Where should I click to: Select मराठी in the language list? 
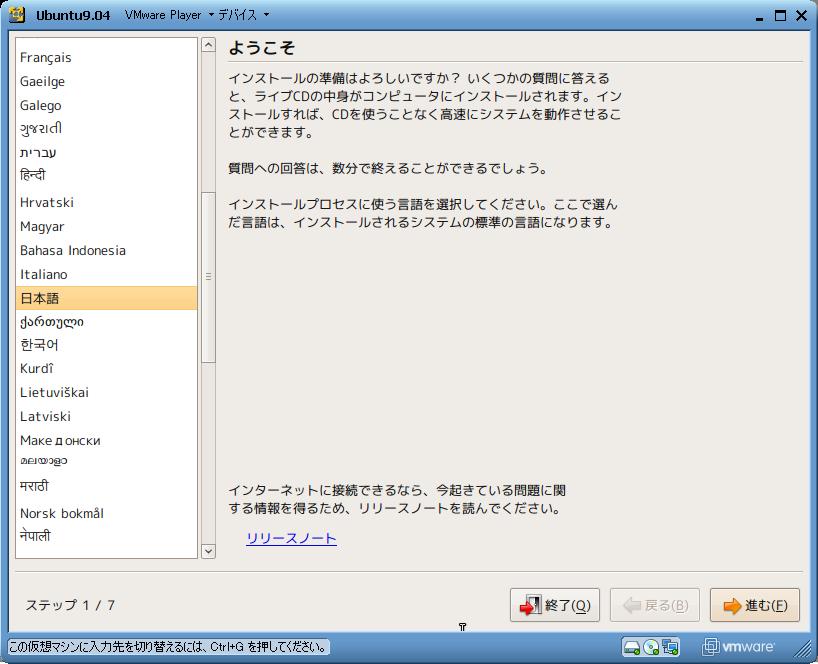click(x=106, y=486)
